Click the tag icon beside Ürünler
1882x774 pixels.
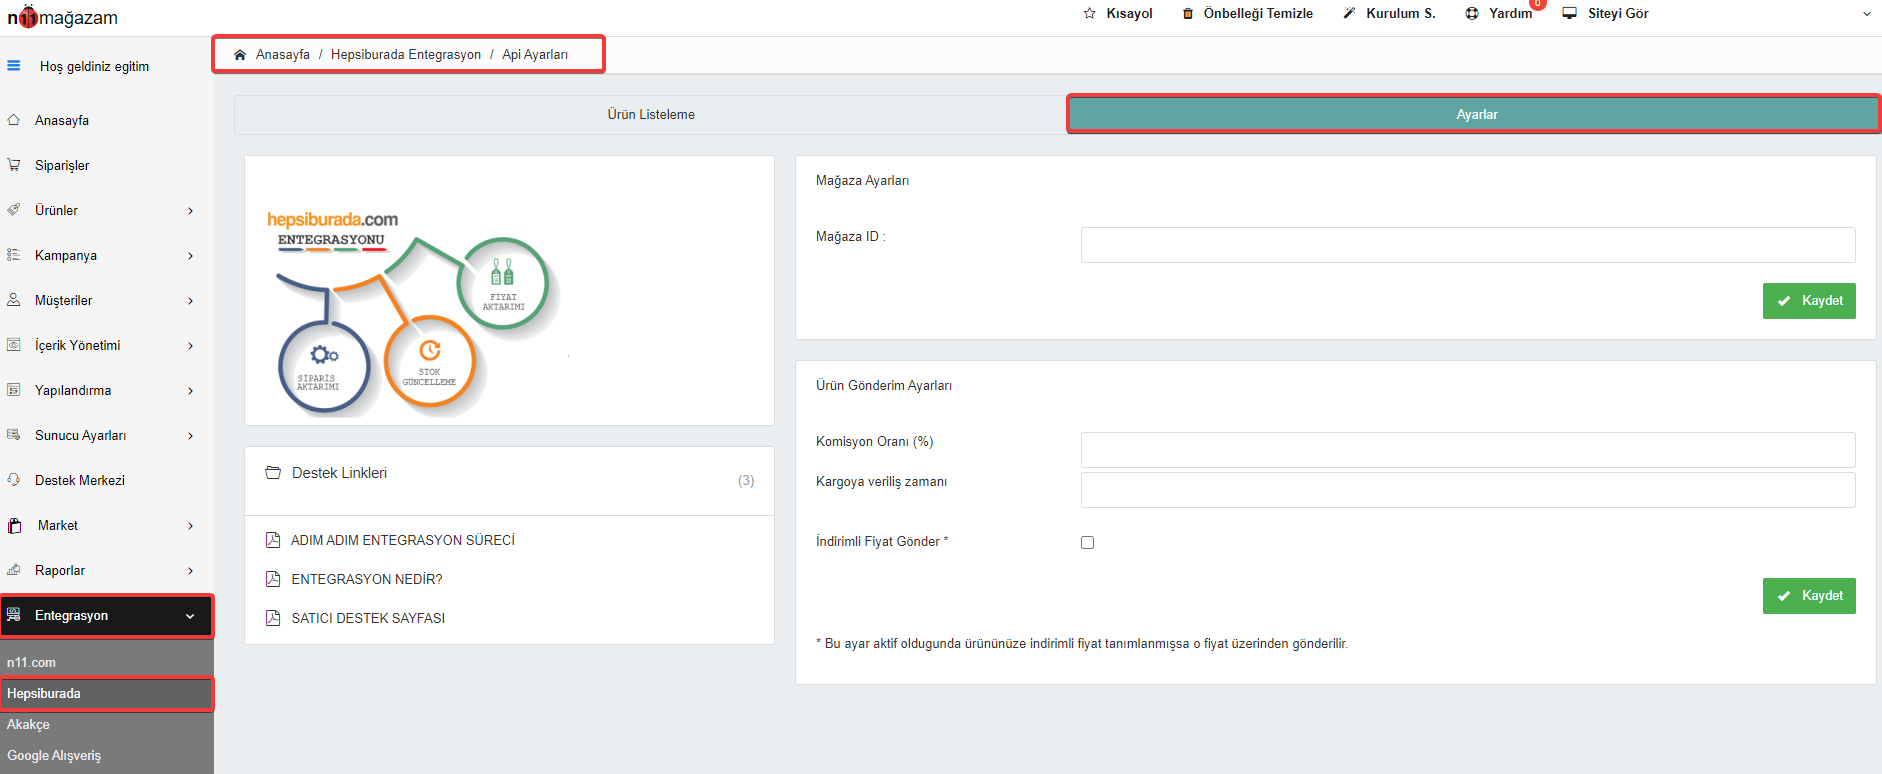click(x=14, y=210)
